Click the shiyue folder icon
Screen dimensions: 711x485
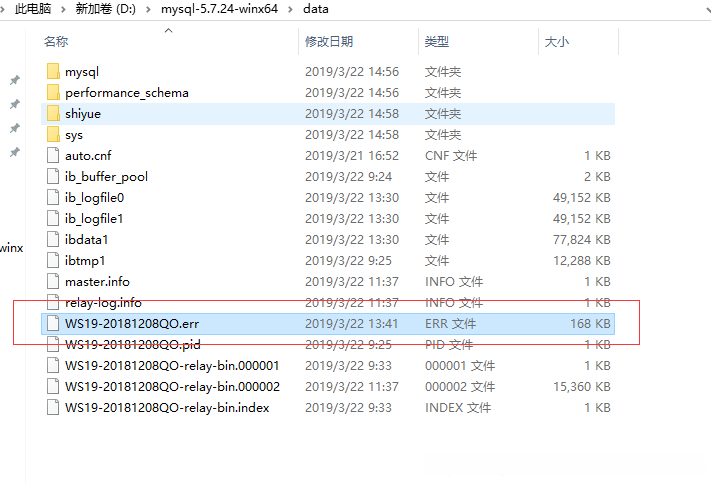point(53,114)
